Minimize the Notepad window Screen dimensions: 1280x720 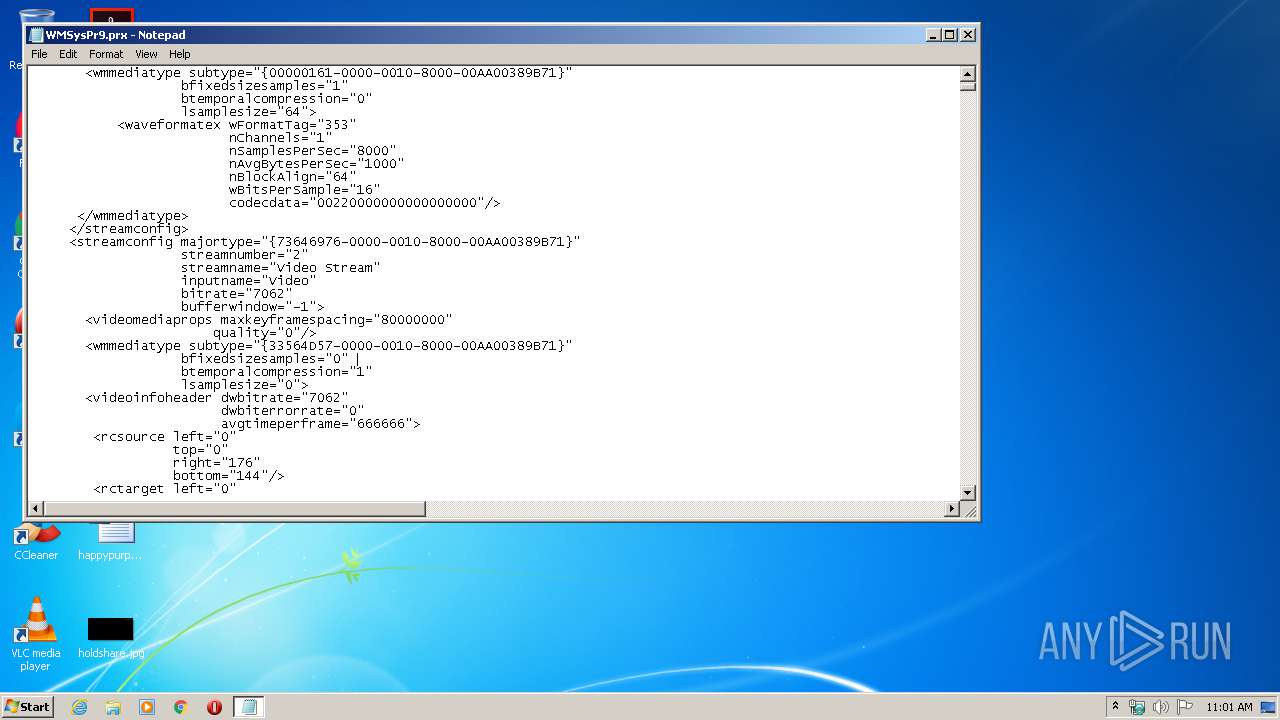coord(933,34)
